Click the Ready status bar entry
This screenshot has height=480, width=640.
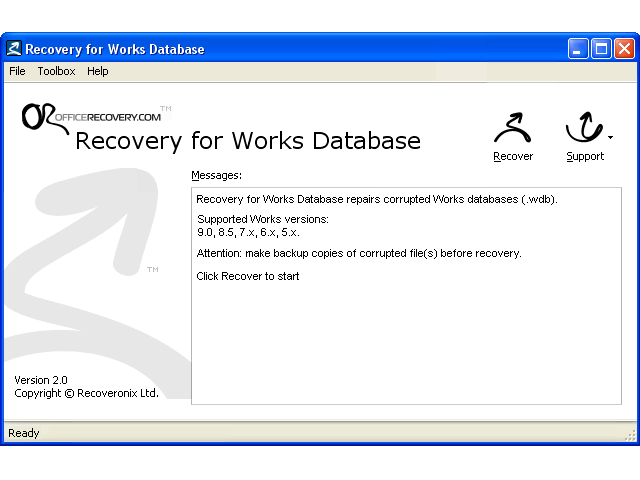[x=24, y=433]
